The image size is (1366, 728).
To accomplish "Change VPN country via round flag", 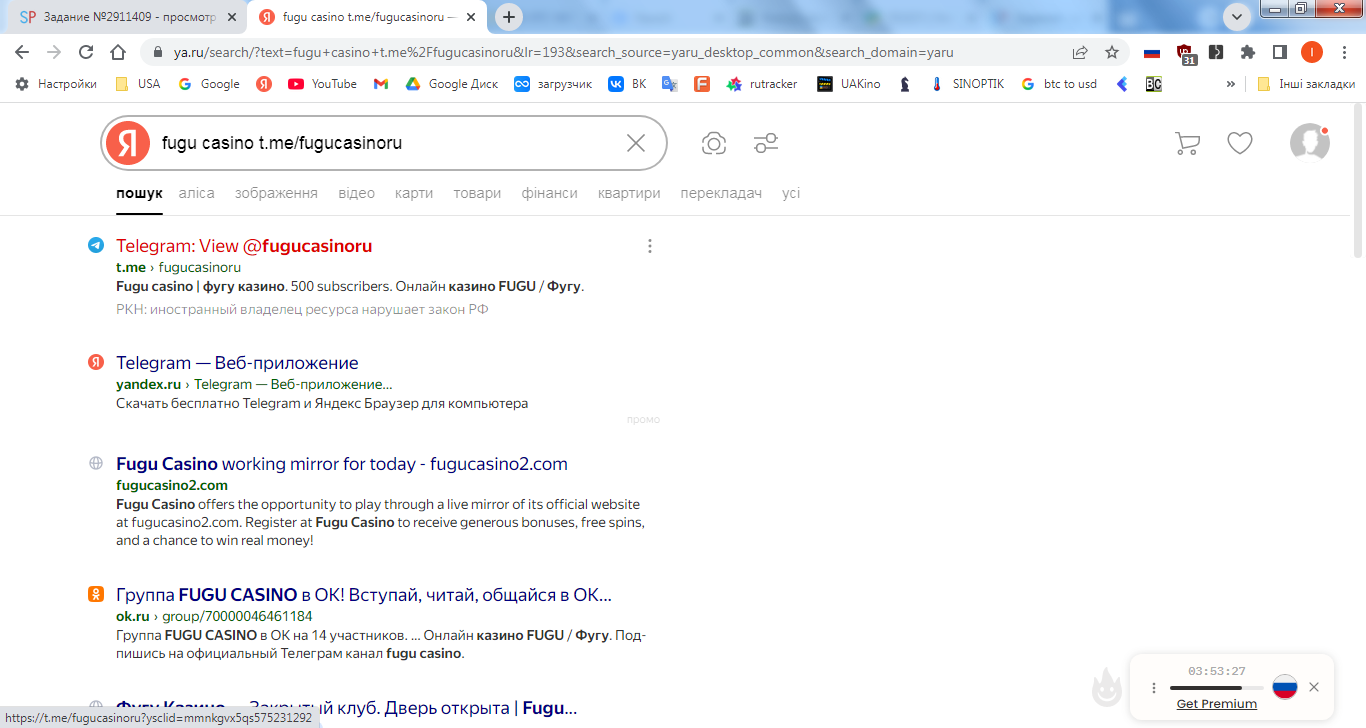I will (1284, 687).
